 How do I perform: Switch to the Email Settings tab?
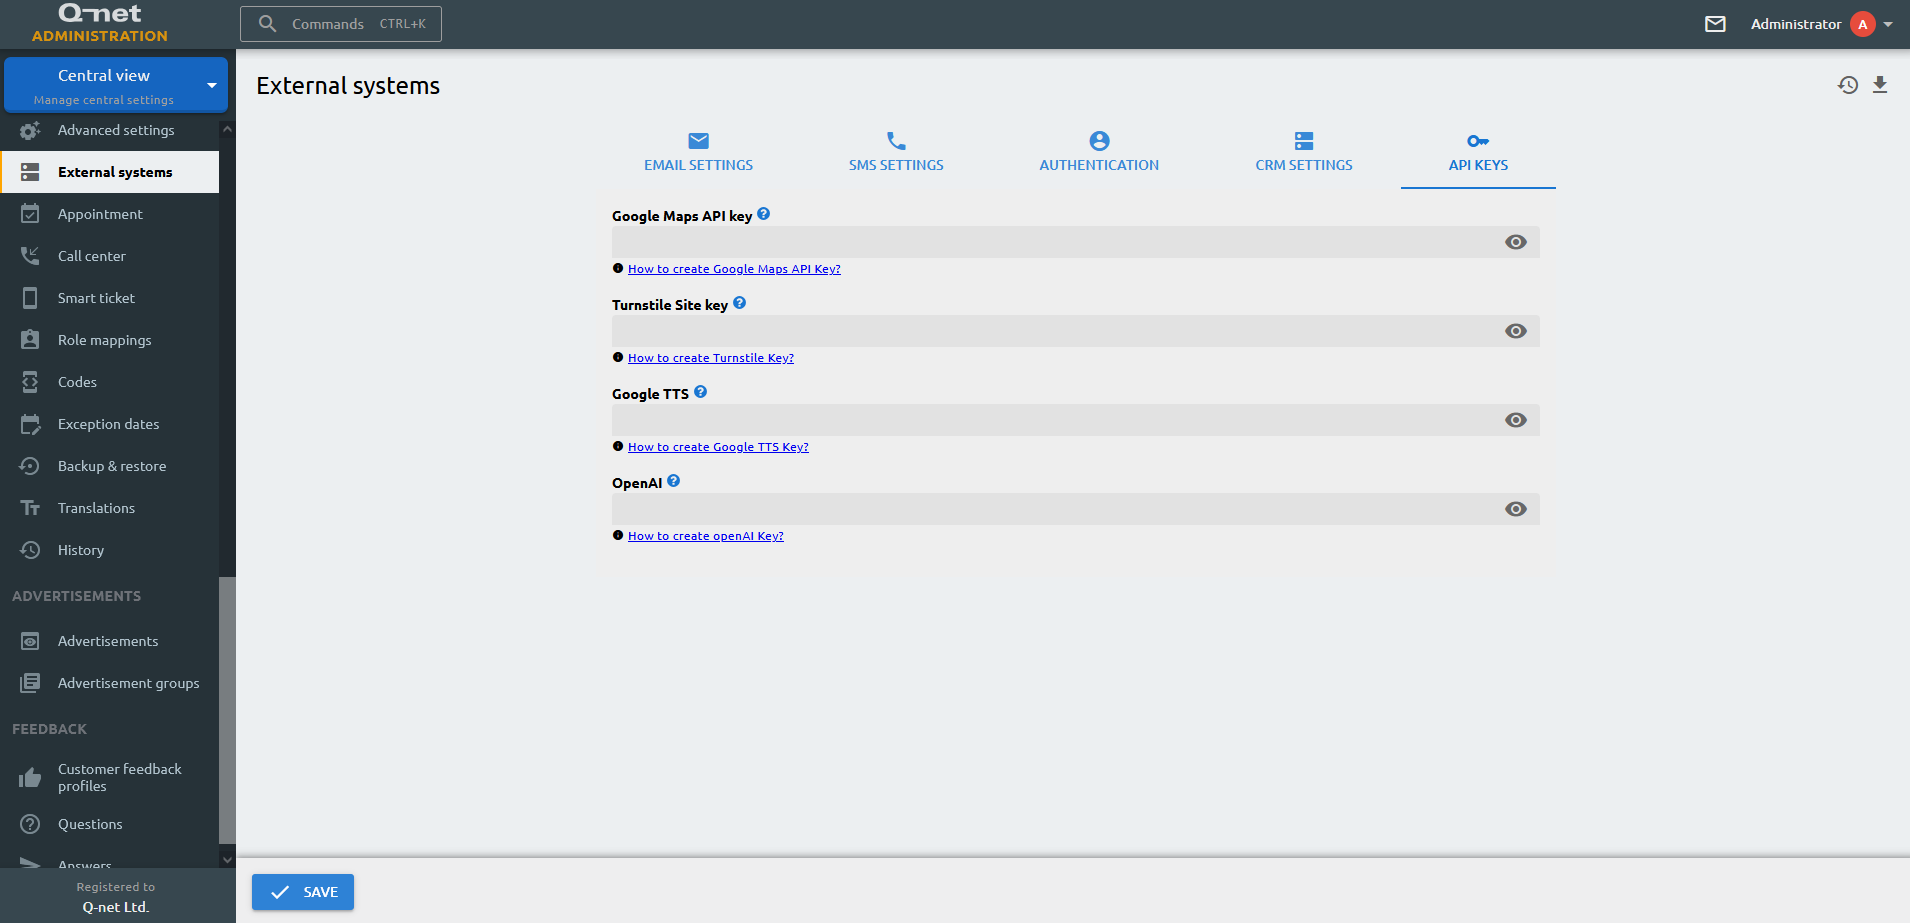point(698,152)
